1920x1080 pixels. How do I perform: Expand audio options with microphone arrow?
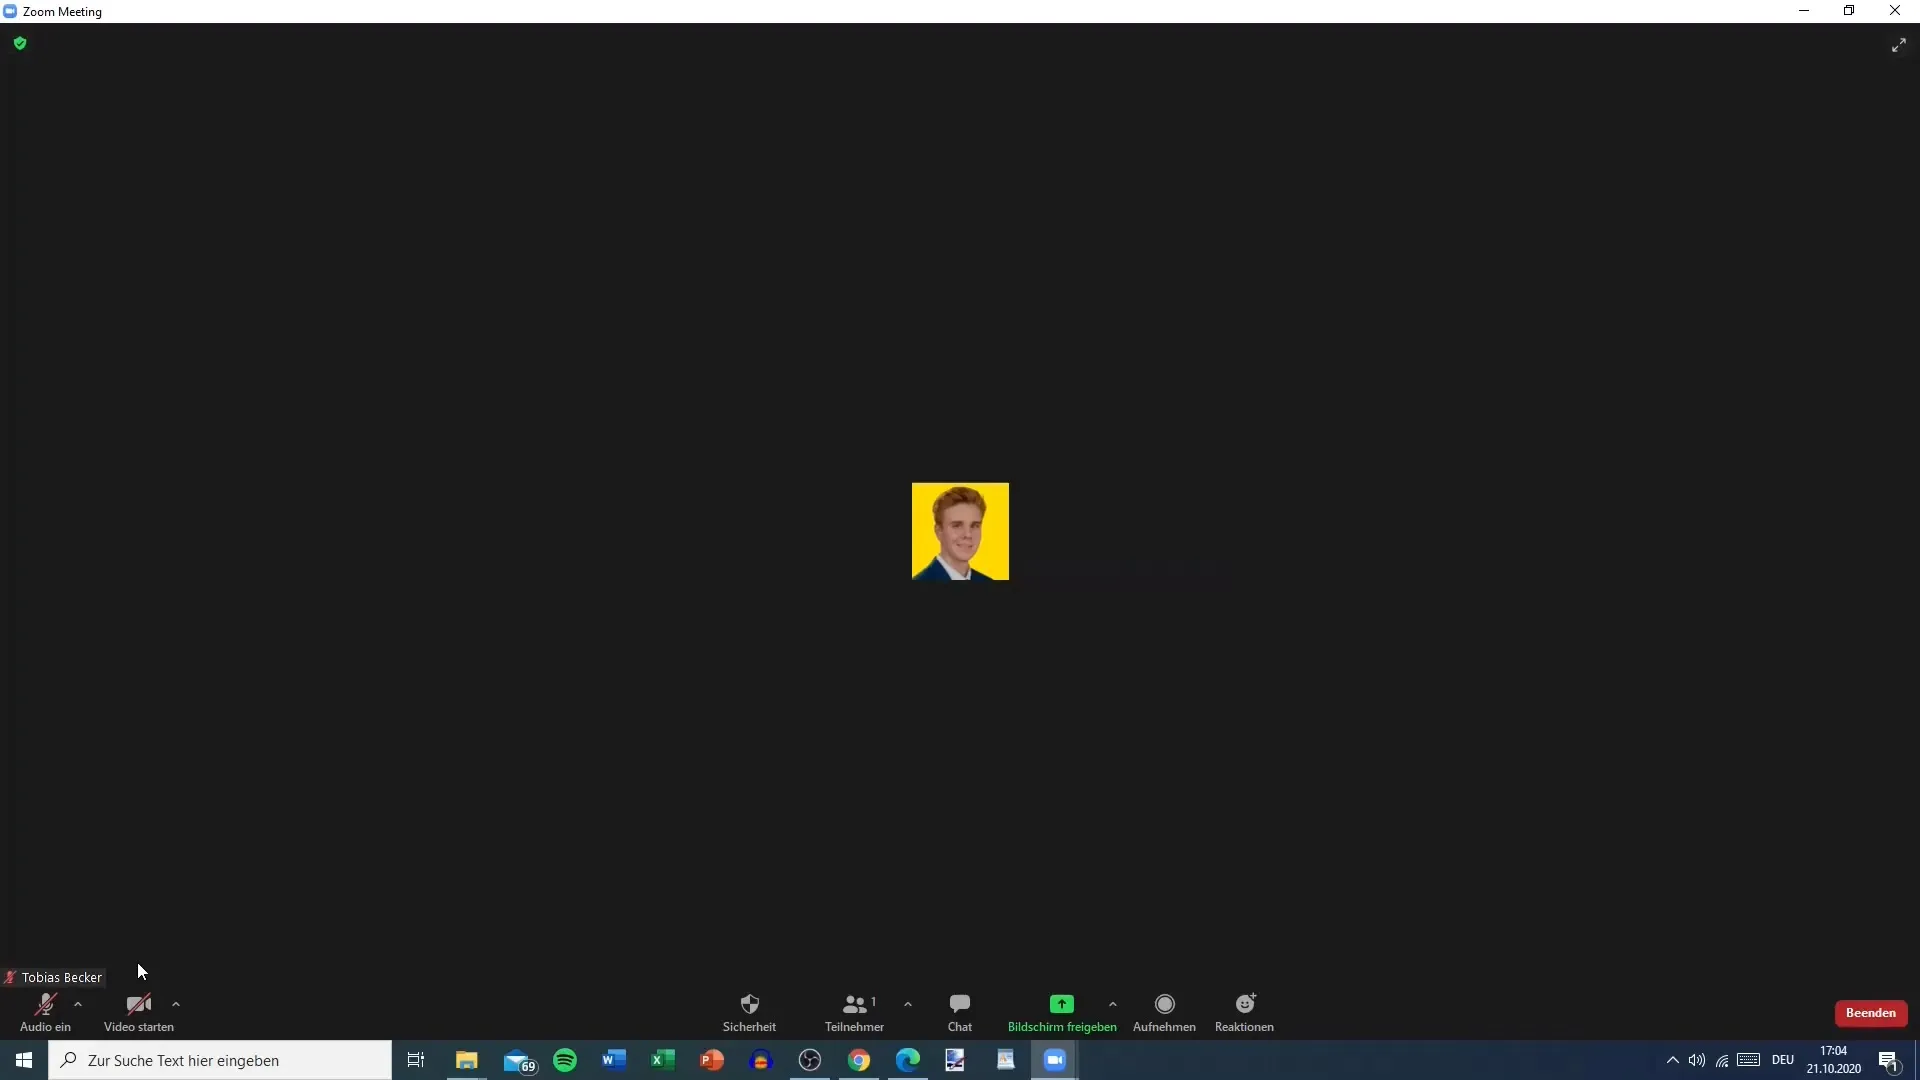click(x=78, y=1005)
